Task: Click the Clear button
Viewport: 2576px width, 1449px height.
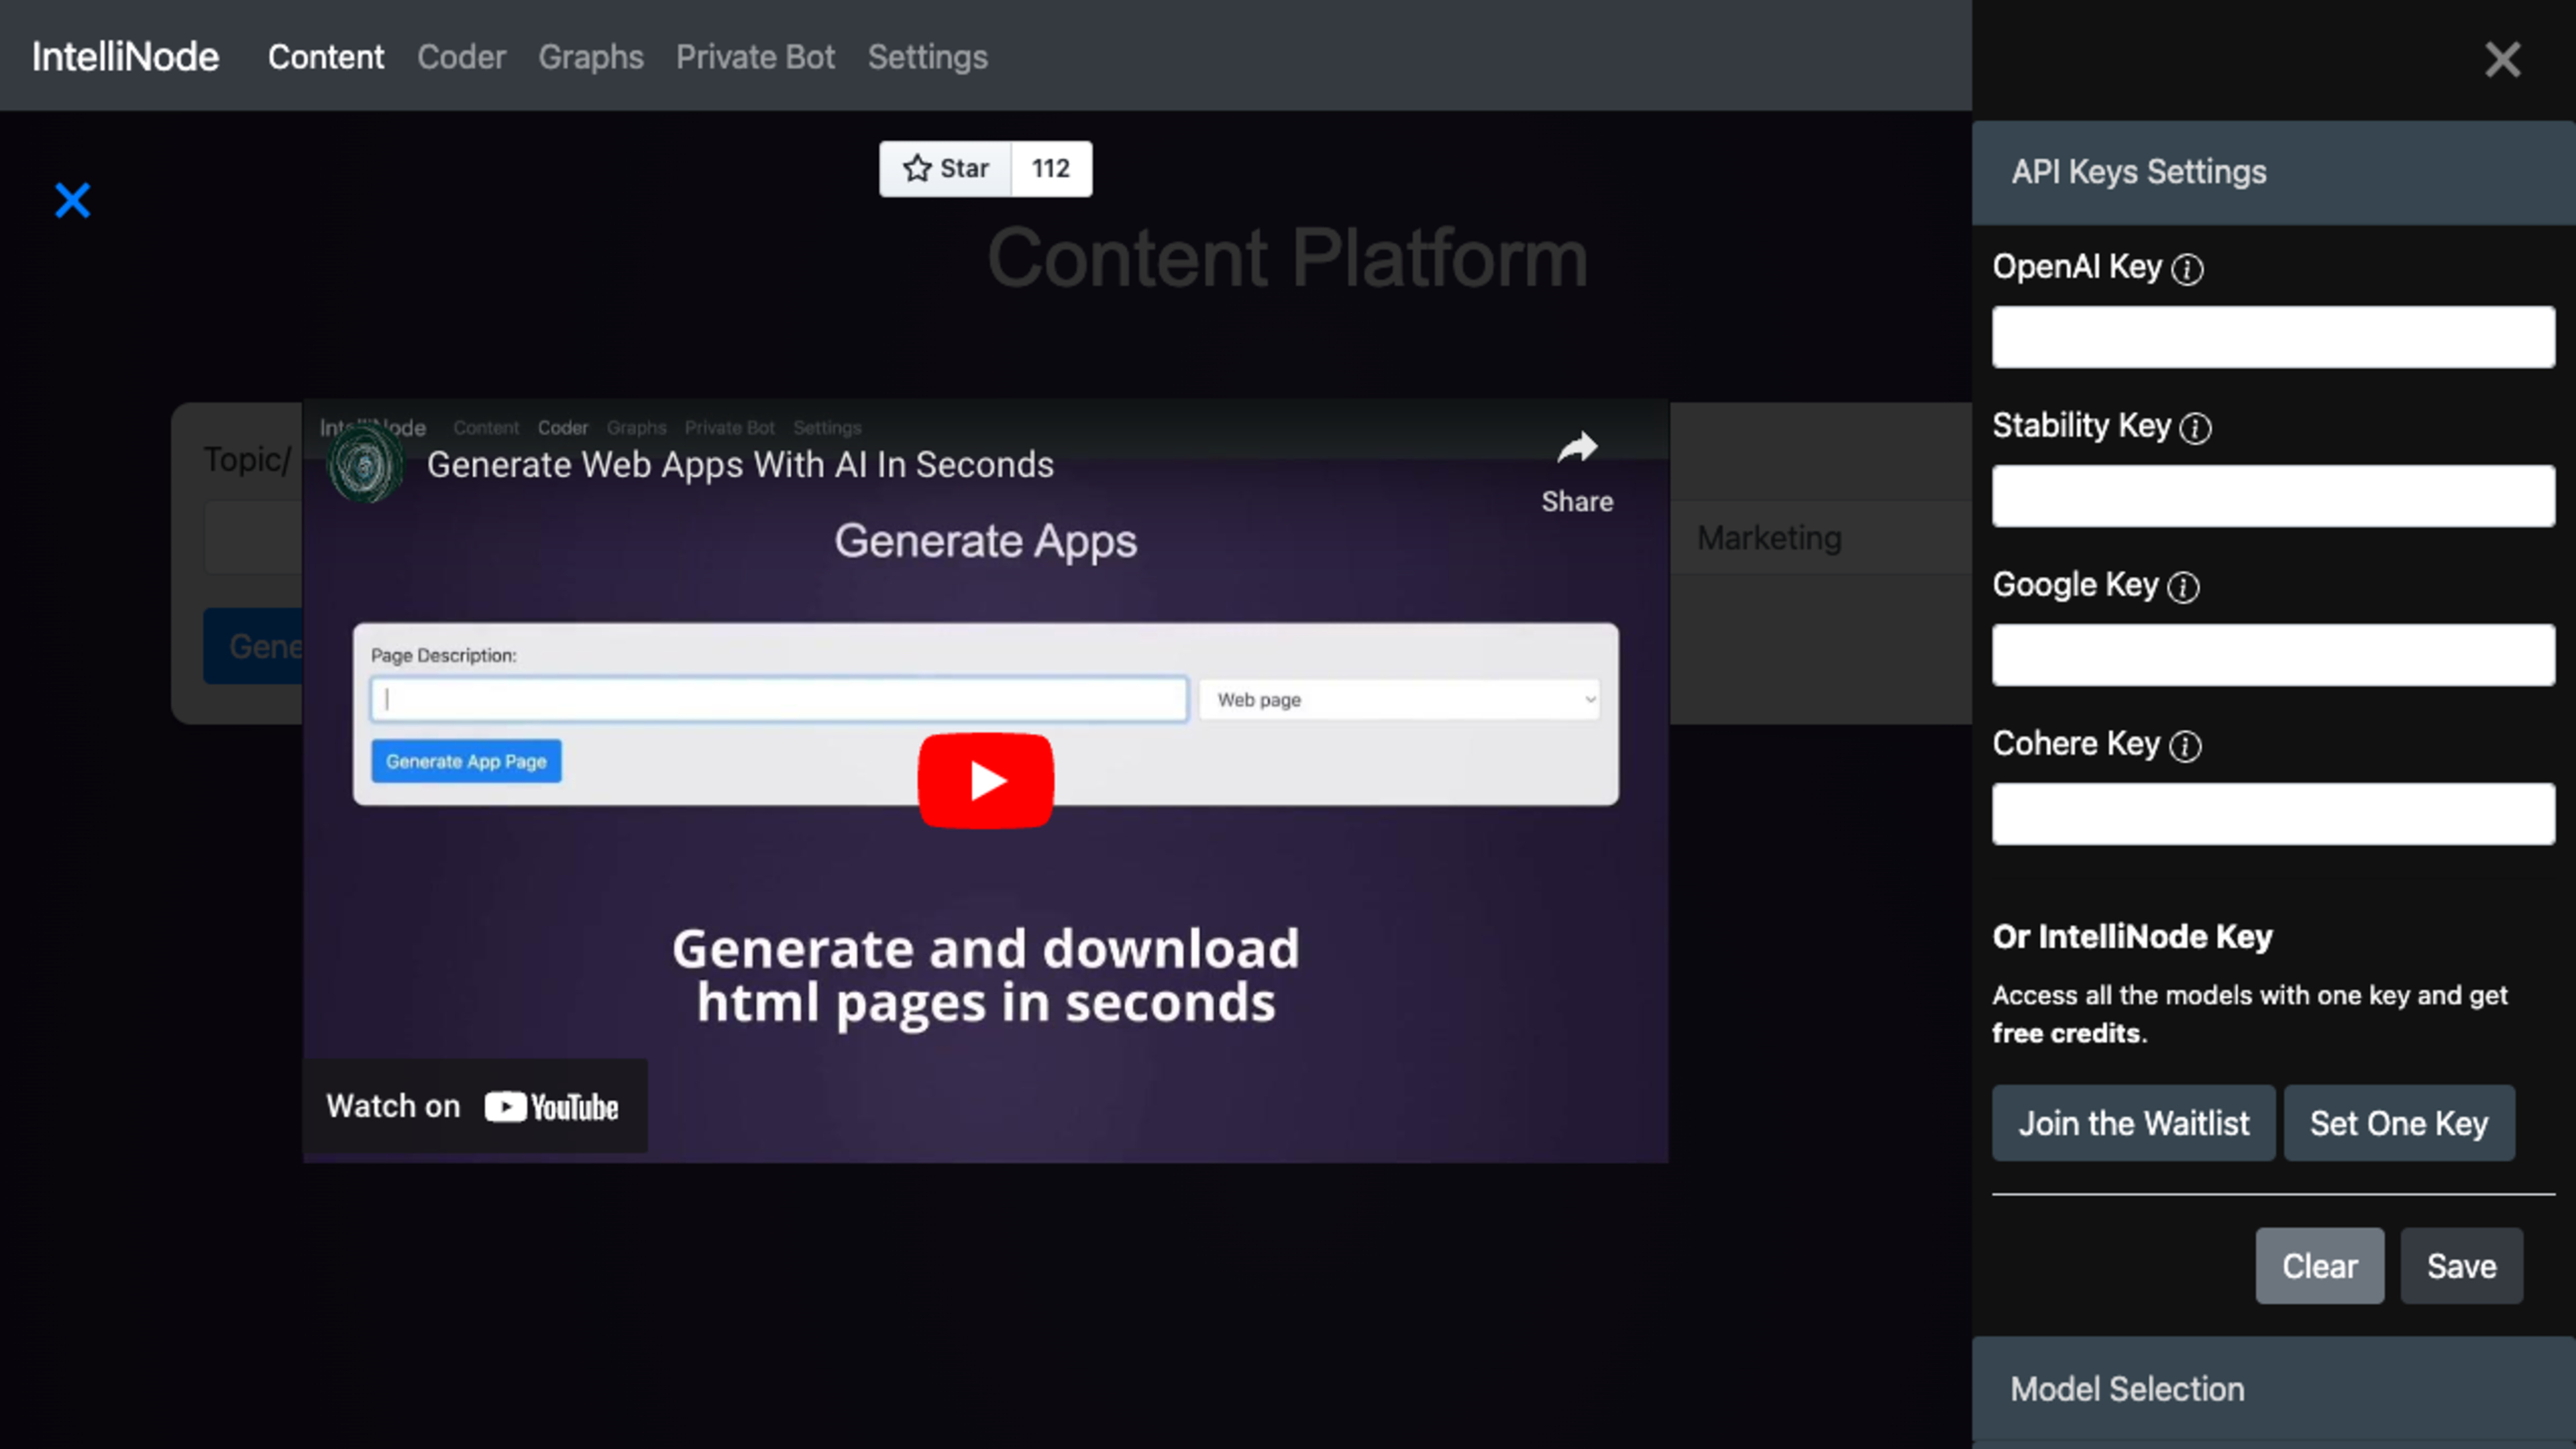Action: (x=2319, y=1266)
